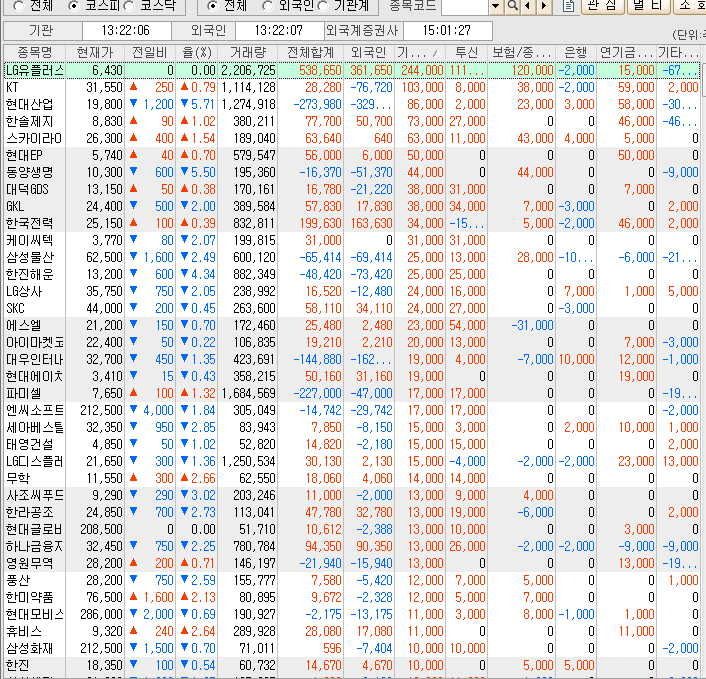Screen dimensions: 706x679
Task: Select the 휴비스 stock name
Action: pyautogui.click(x=23, y=632)
